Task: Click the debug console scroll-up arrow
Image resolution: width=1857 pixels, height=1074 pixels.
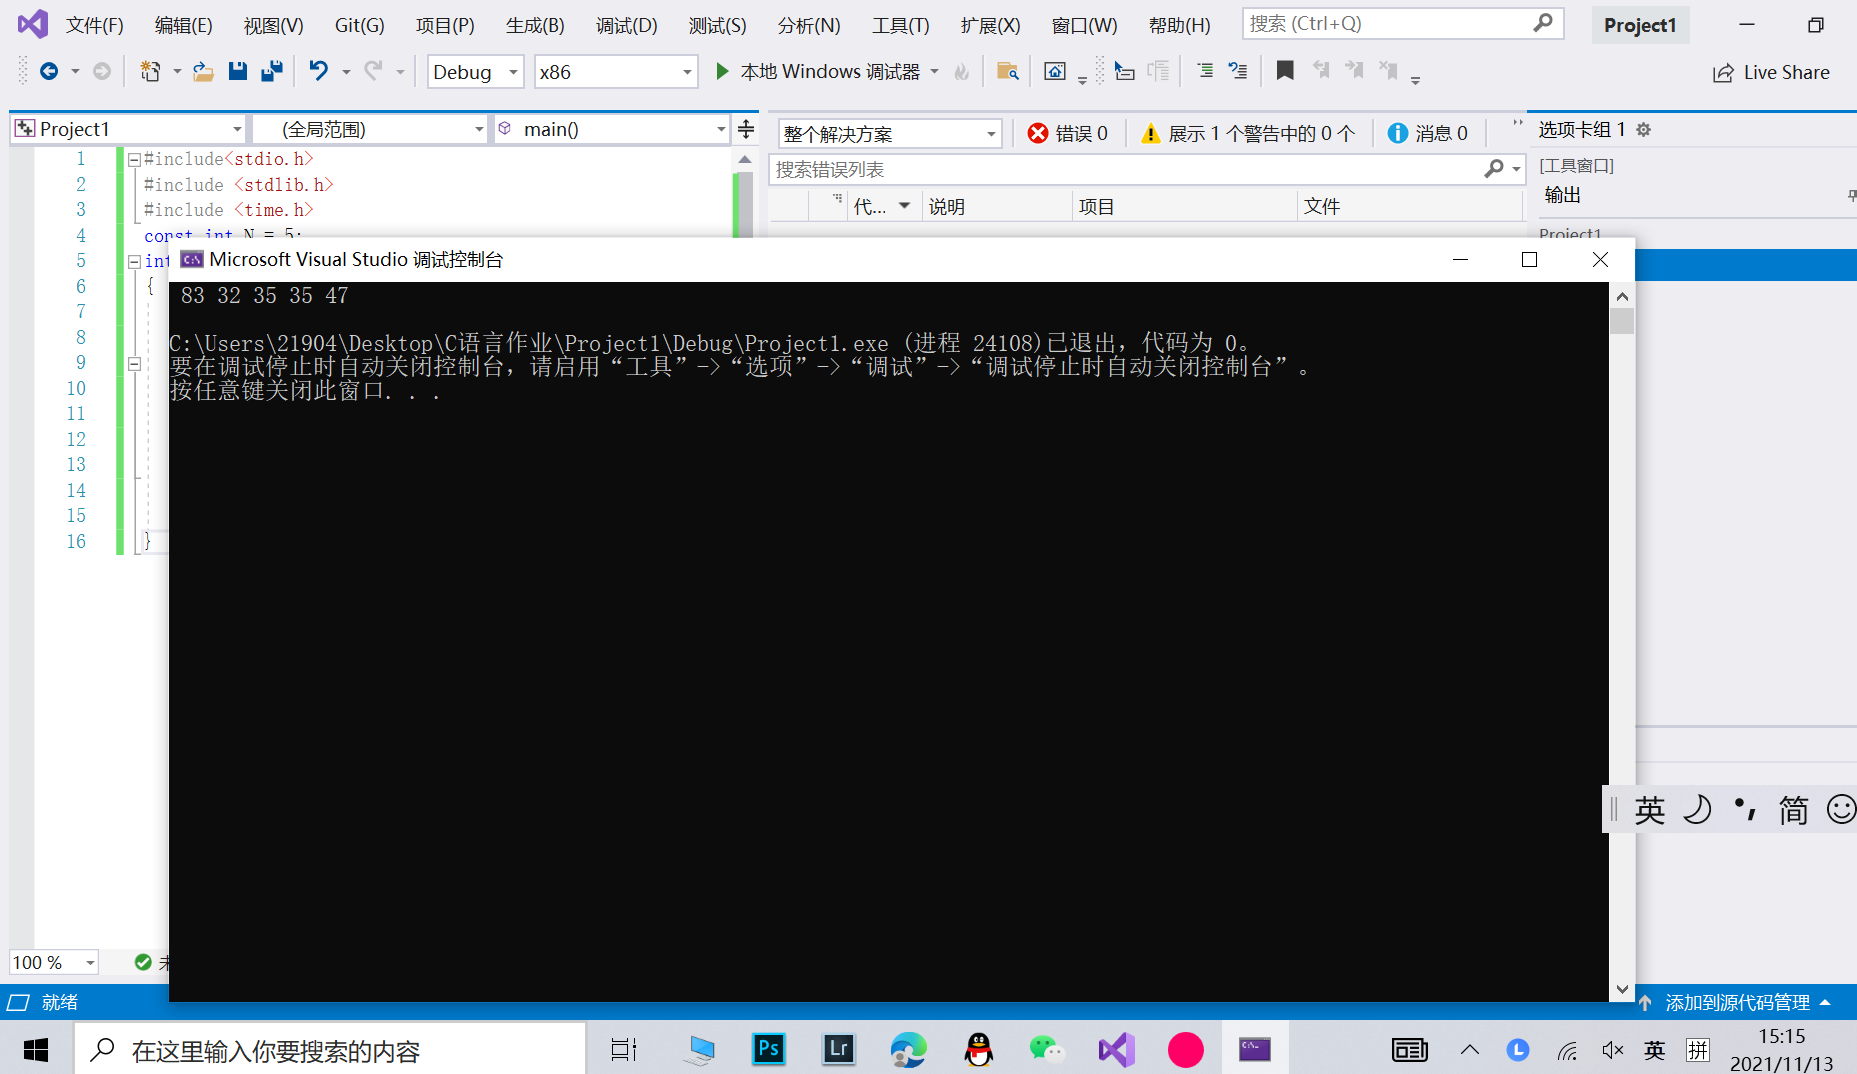Action: click(1622, 296)
